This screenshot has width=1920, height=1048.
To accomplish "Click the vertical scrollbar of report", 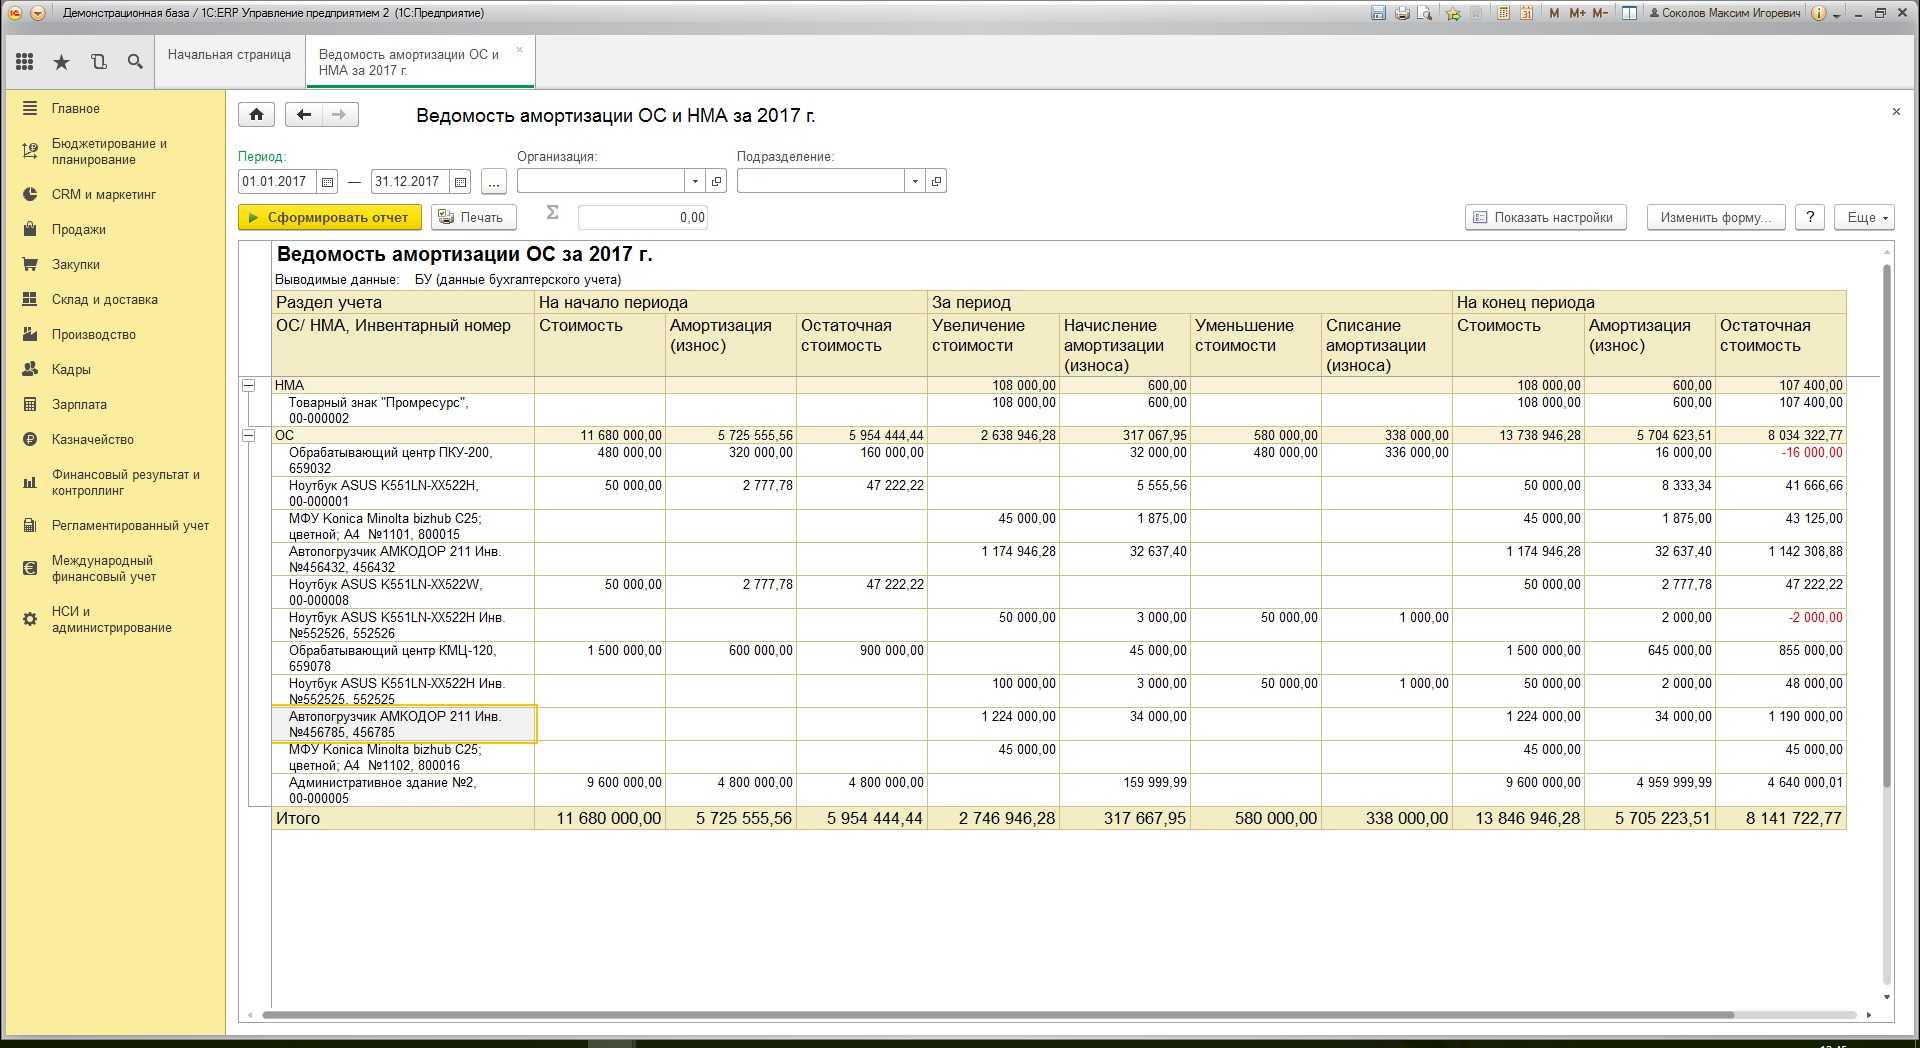I will [x=1887, y=525].
